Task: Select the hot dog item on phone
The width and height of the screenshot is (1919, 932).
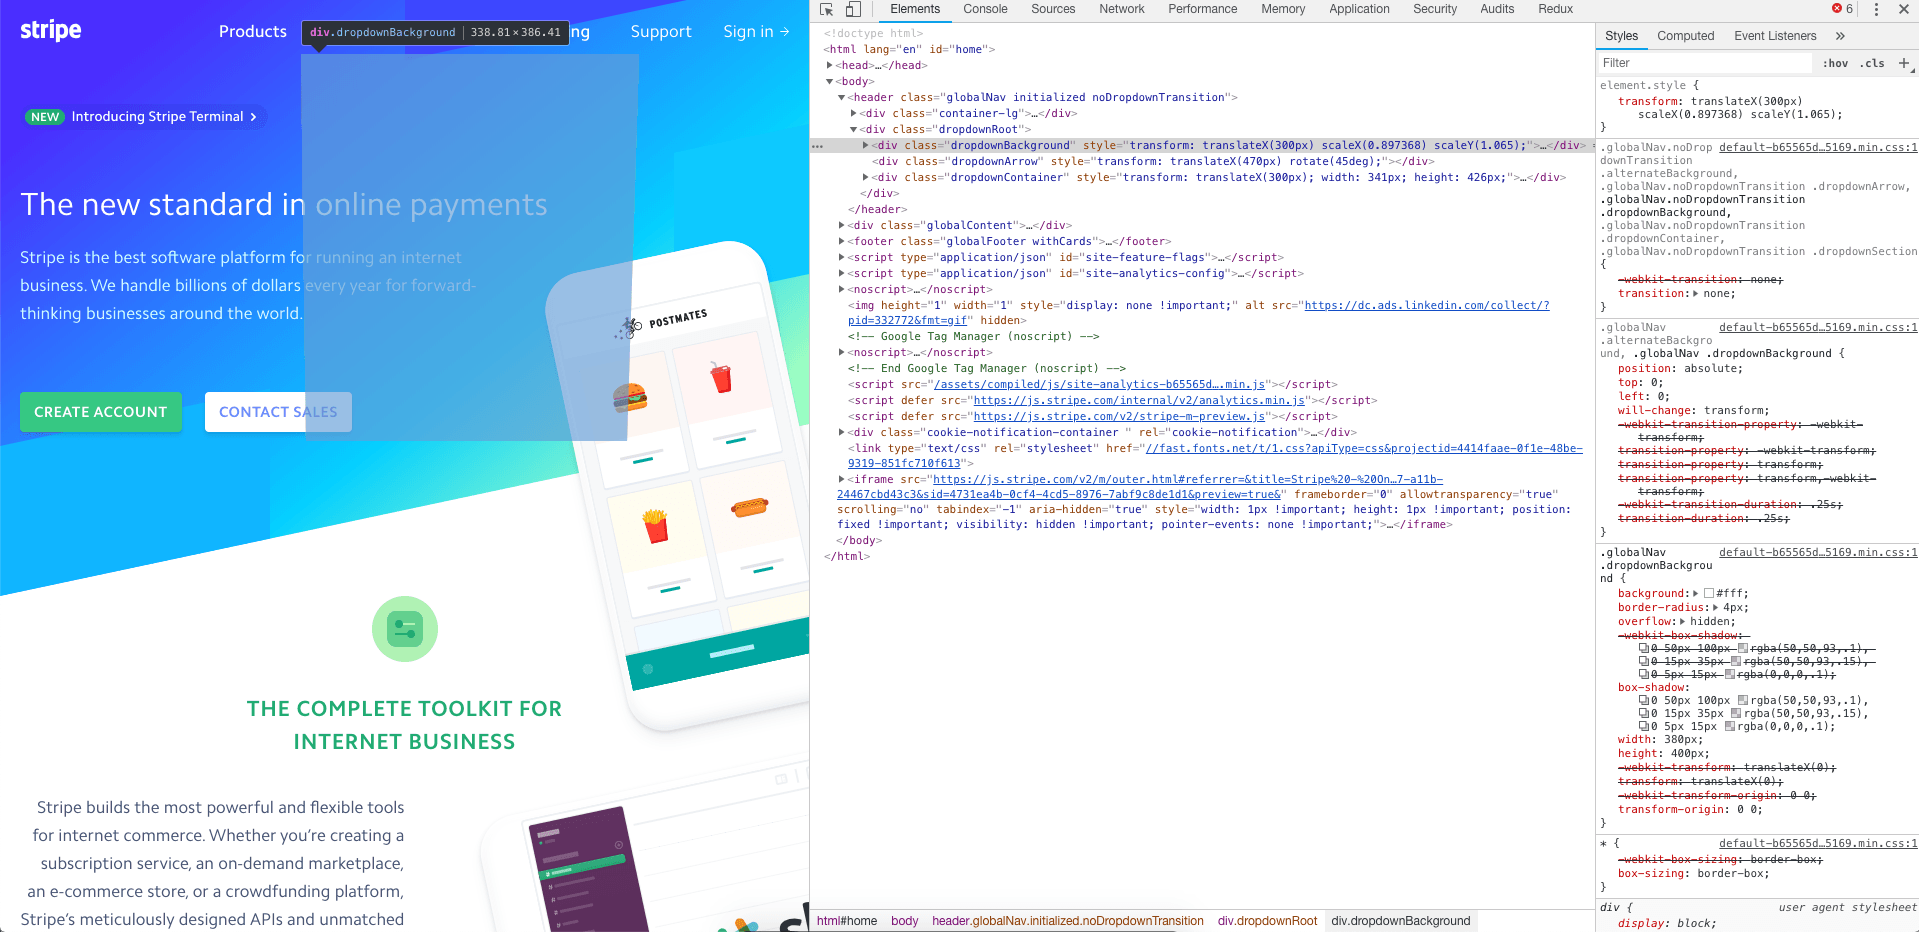Action: [x=750, y=507]
